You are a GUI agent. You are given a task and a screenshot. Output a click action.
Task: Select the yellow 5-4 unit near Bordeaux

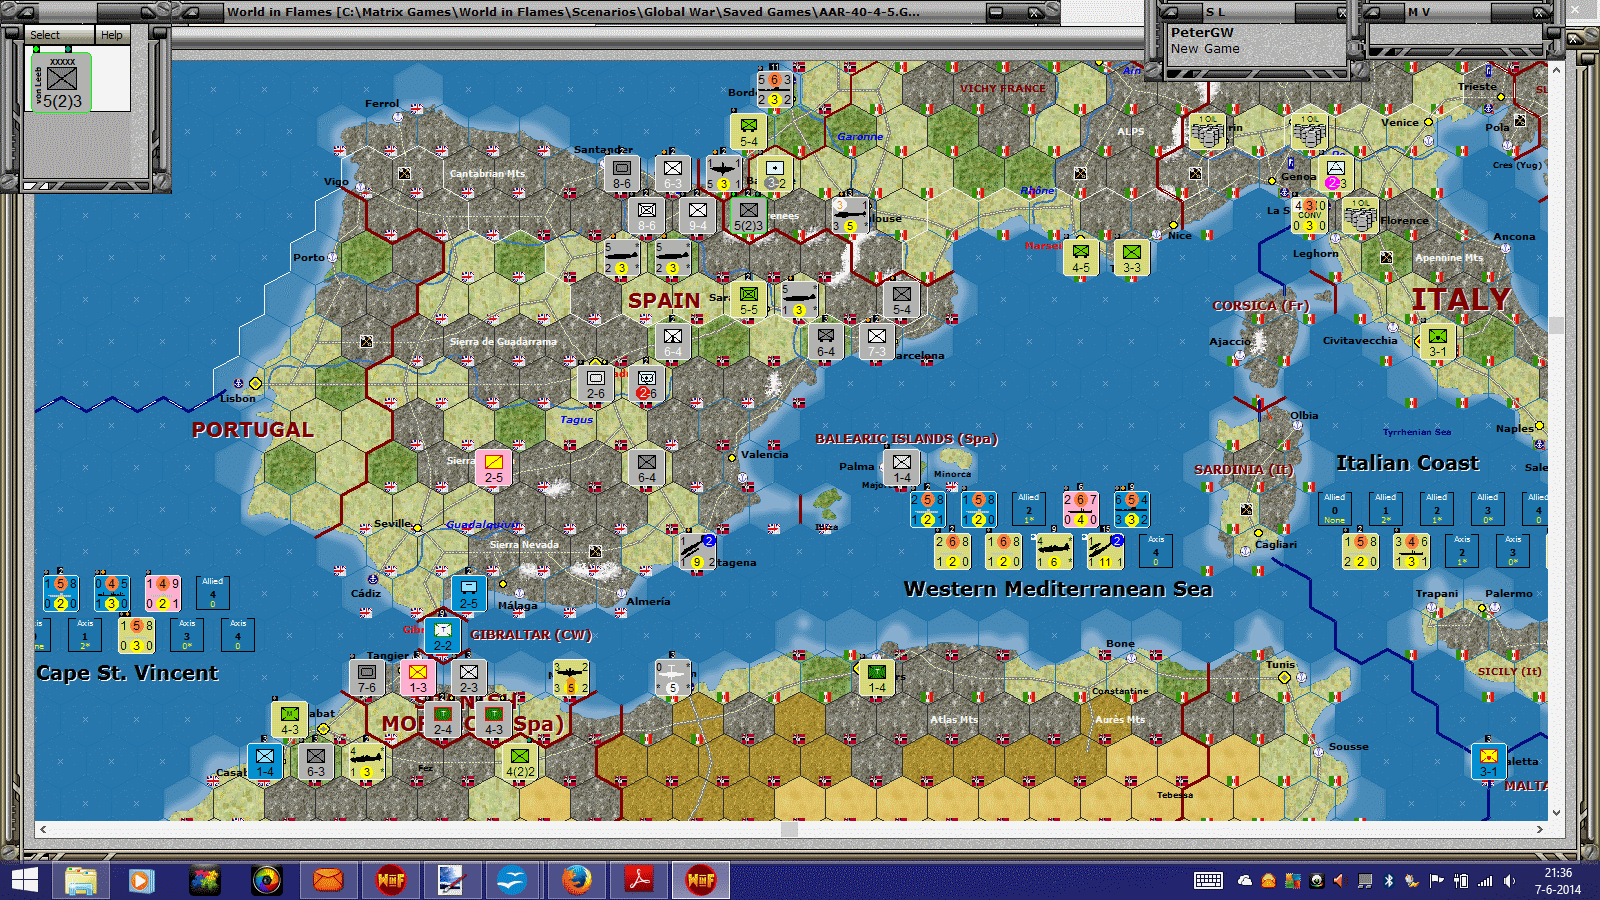pos(748,131)
